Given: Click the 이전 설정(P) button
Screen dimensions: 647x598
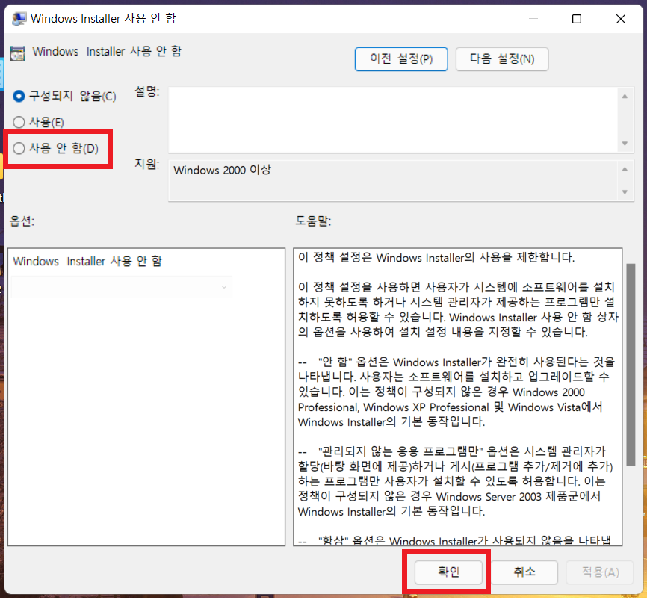Looking at the screenshot, I should (x=401, y=59).
